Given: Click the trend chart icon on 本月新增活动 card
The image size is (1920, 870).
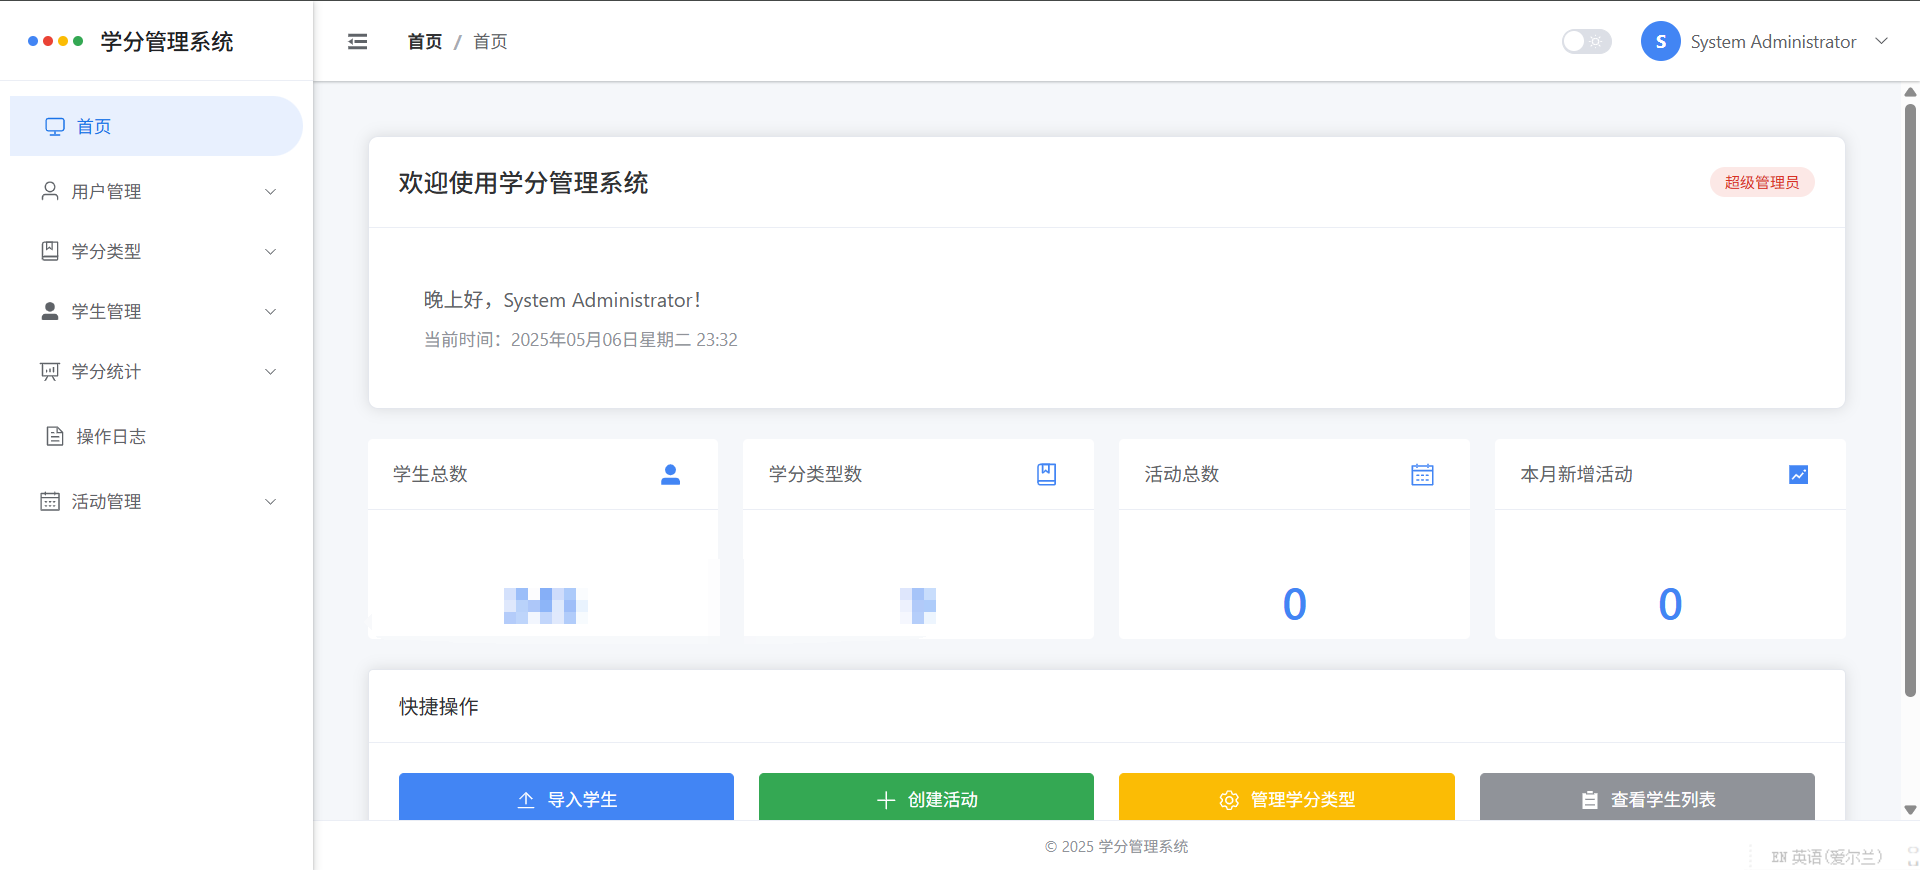Looking at the screenshot, I should tap(1798, 474).
